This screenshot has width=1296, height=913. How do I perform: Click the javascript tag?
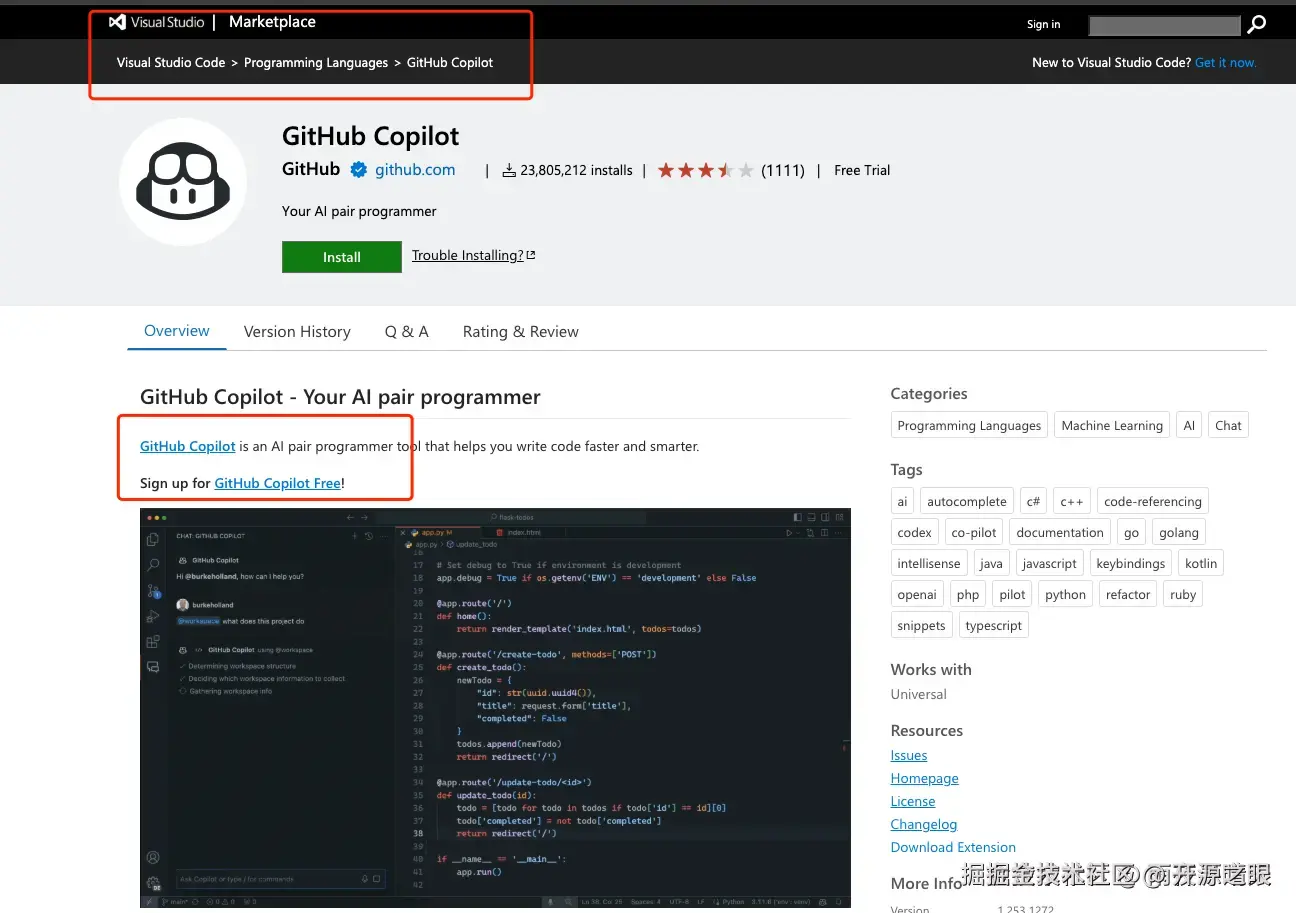(x=1050, y=563)
